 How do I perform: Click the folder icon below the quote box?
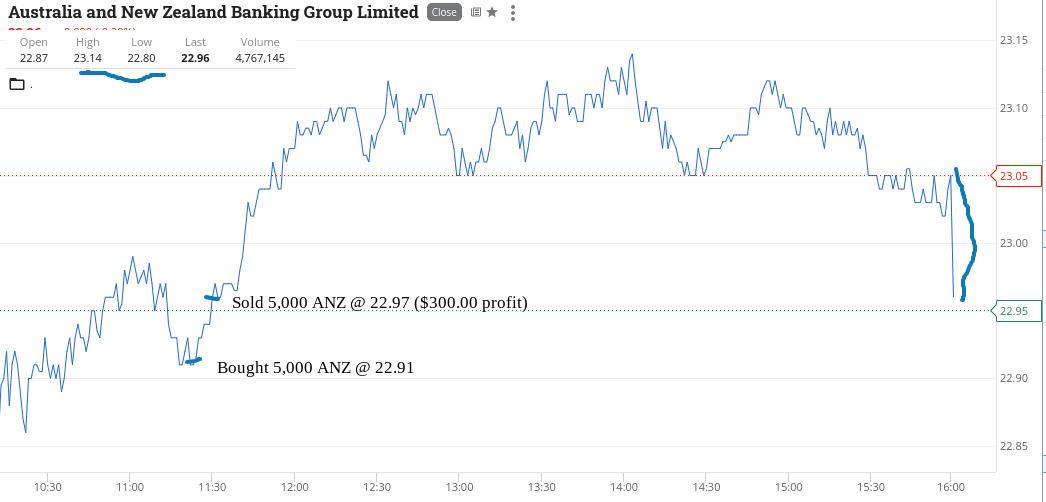coord(17,84)
